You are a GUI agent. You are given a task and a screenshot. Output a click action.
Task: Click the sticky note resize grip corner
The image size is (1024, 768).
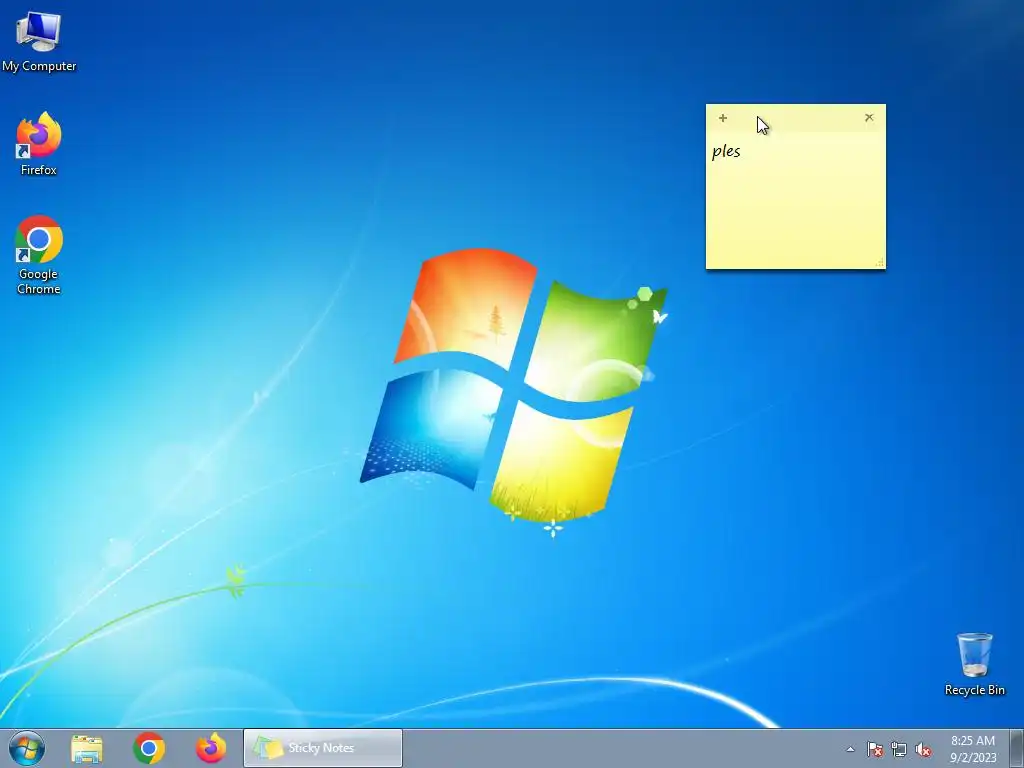point(879,263)
